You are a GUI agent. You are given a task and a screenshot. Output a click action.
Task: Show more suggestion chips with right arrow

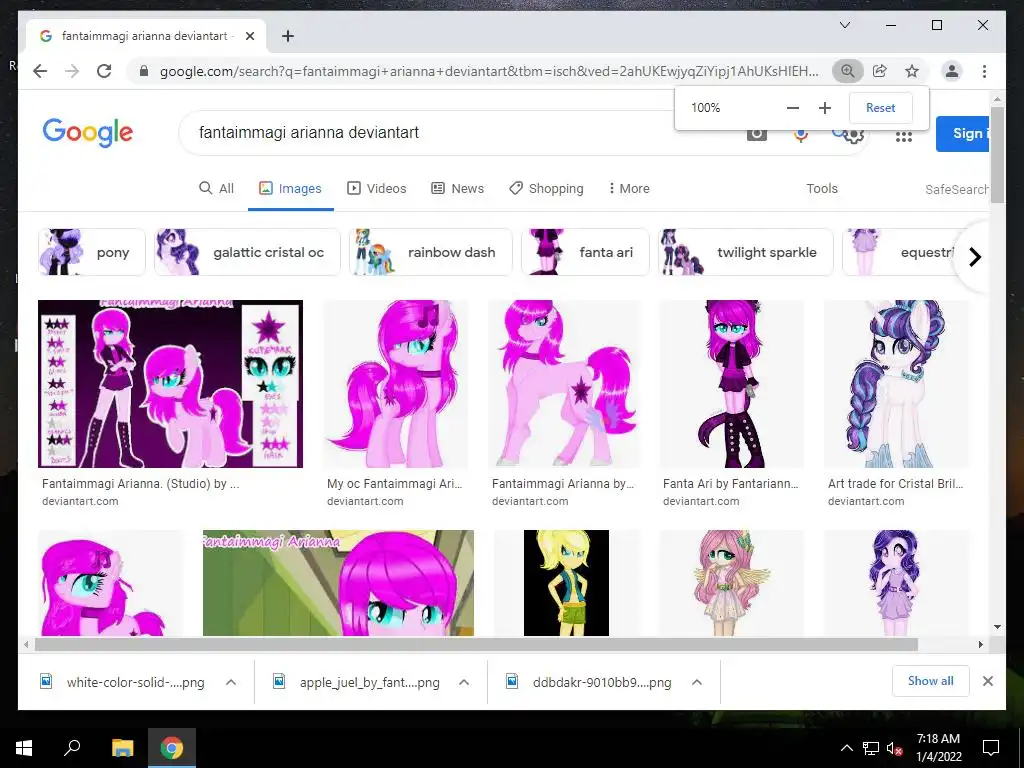[974, 257]
